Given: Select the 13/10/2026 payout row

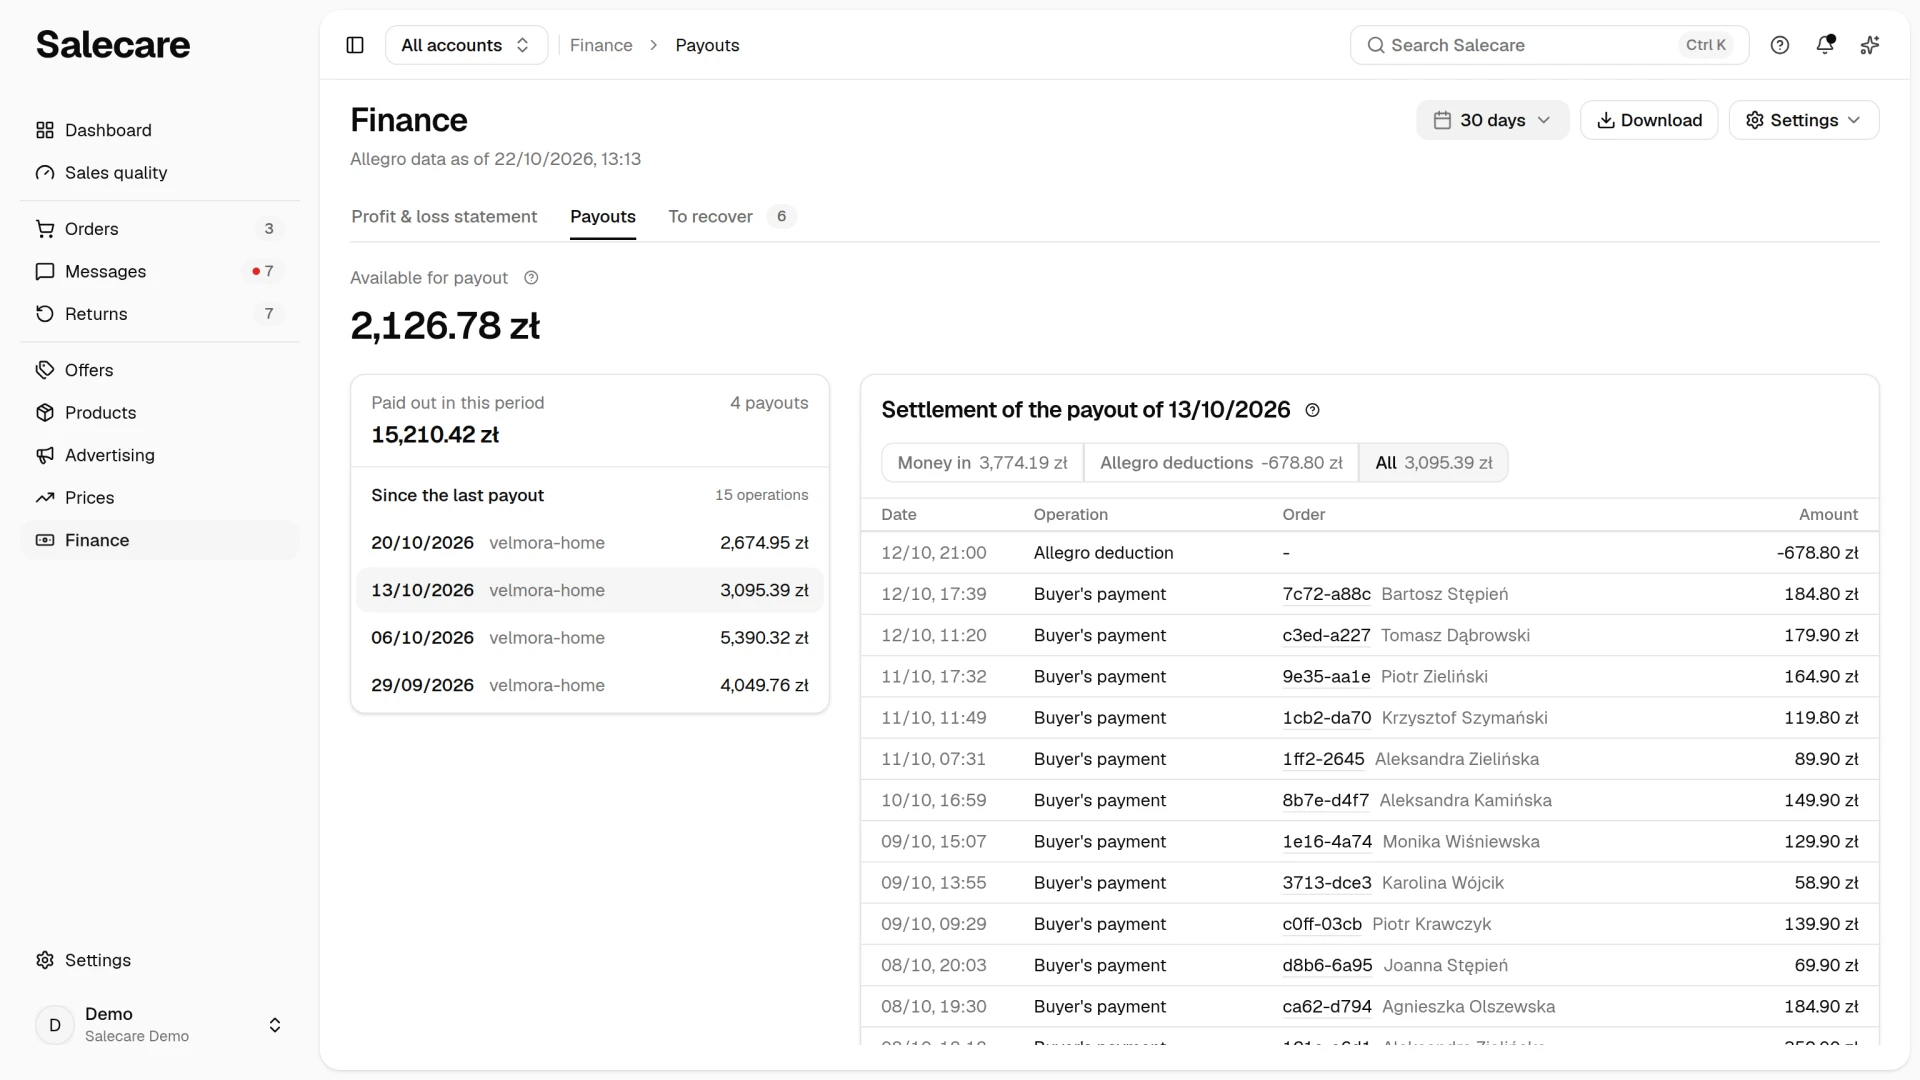Looking at the screenshot, I should 590,590.
